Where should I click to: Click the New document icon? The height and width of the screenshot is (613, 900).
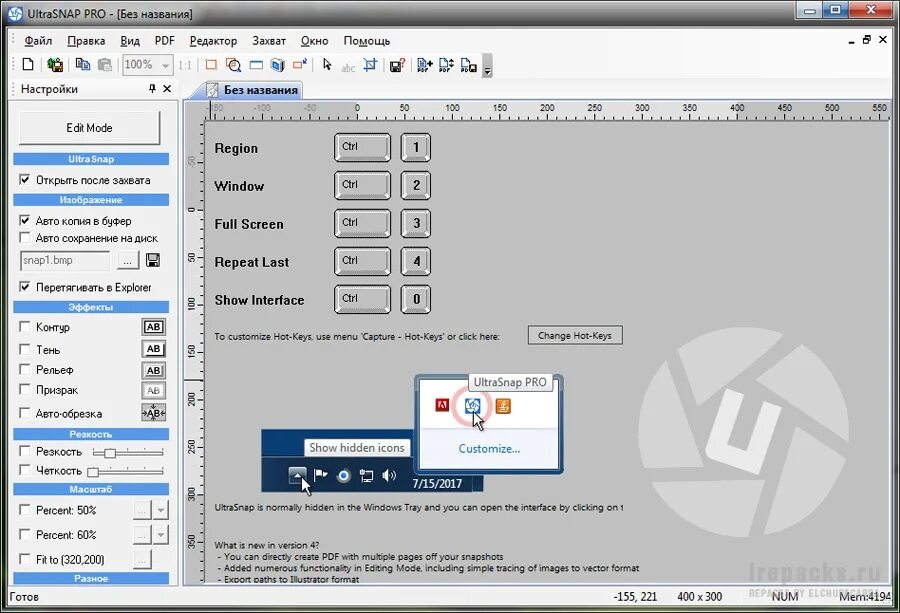click(x=28, y=64)
